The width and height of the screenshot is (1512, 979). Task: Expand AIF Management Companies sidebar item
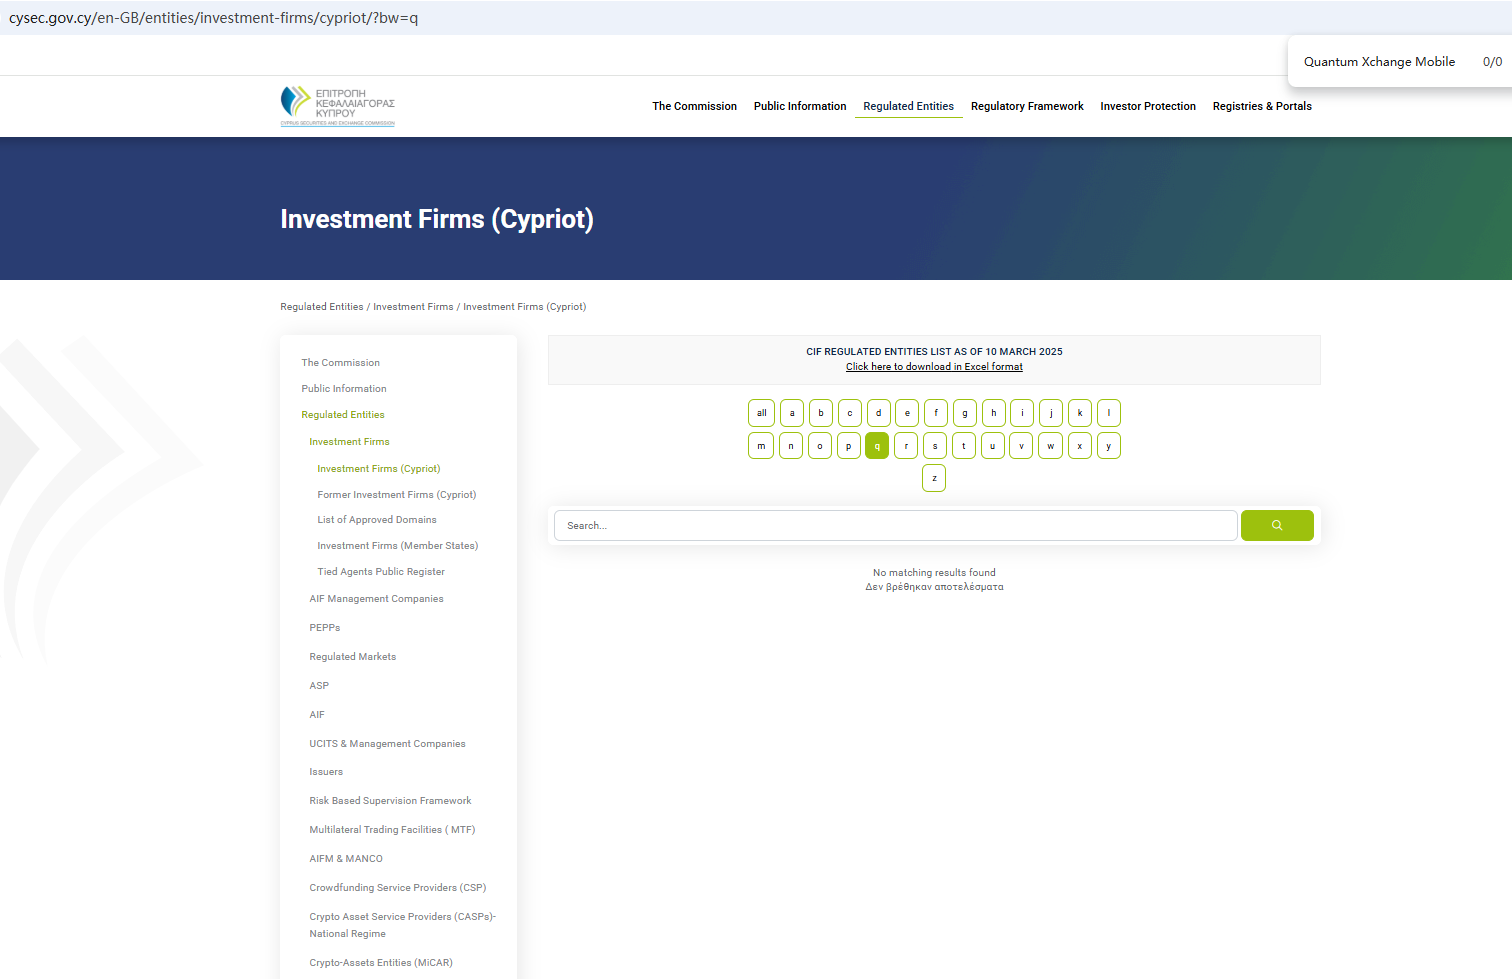pyautogui.click(x=376, y=599)
